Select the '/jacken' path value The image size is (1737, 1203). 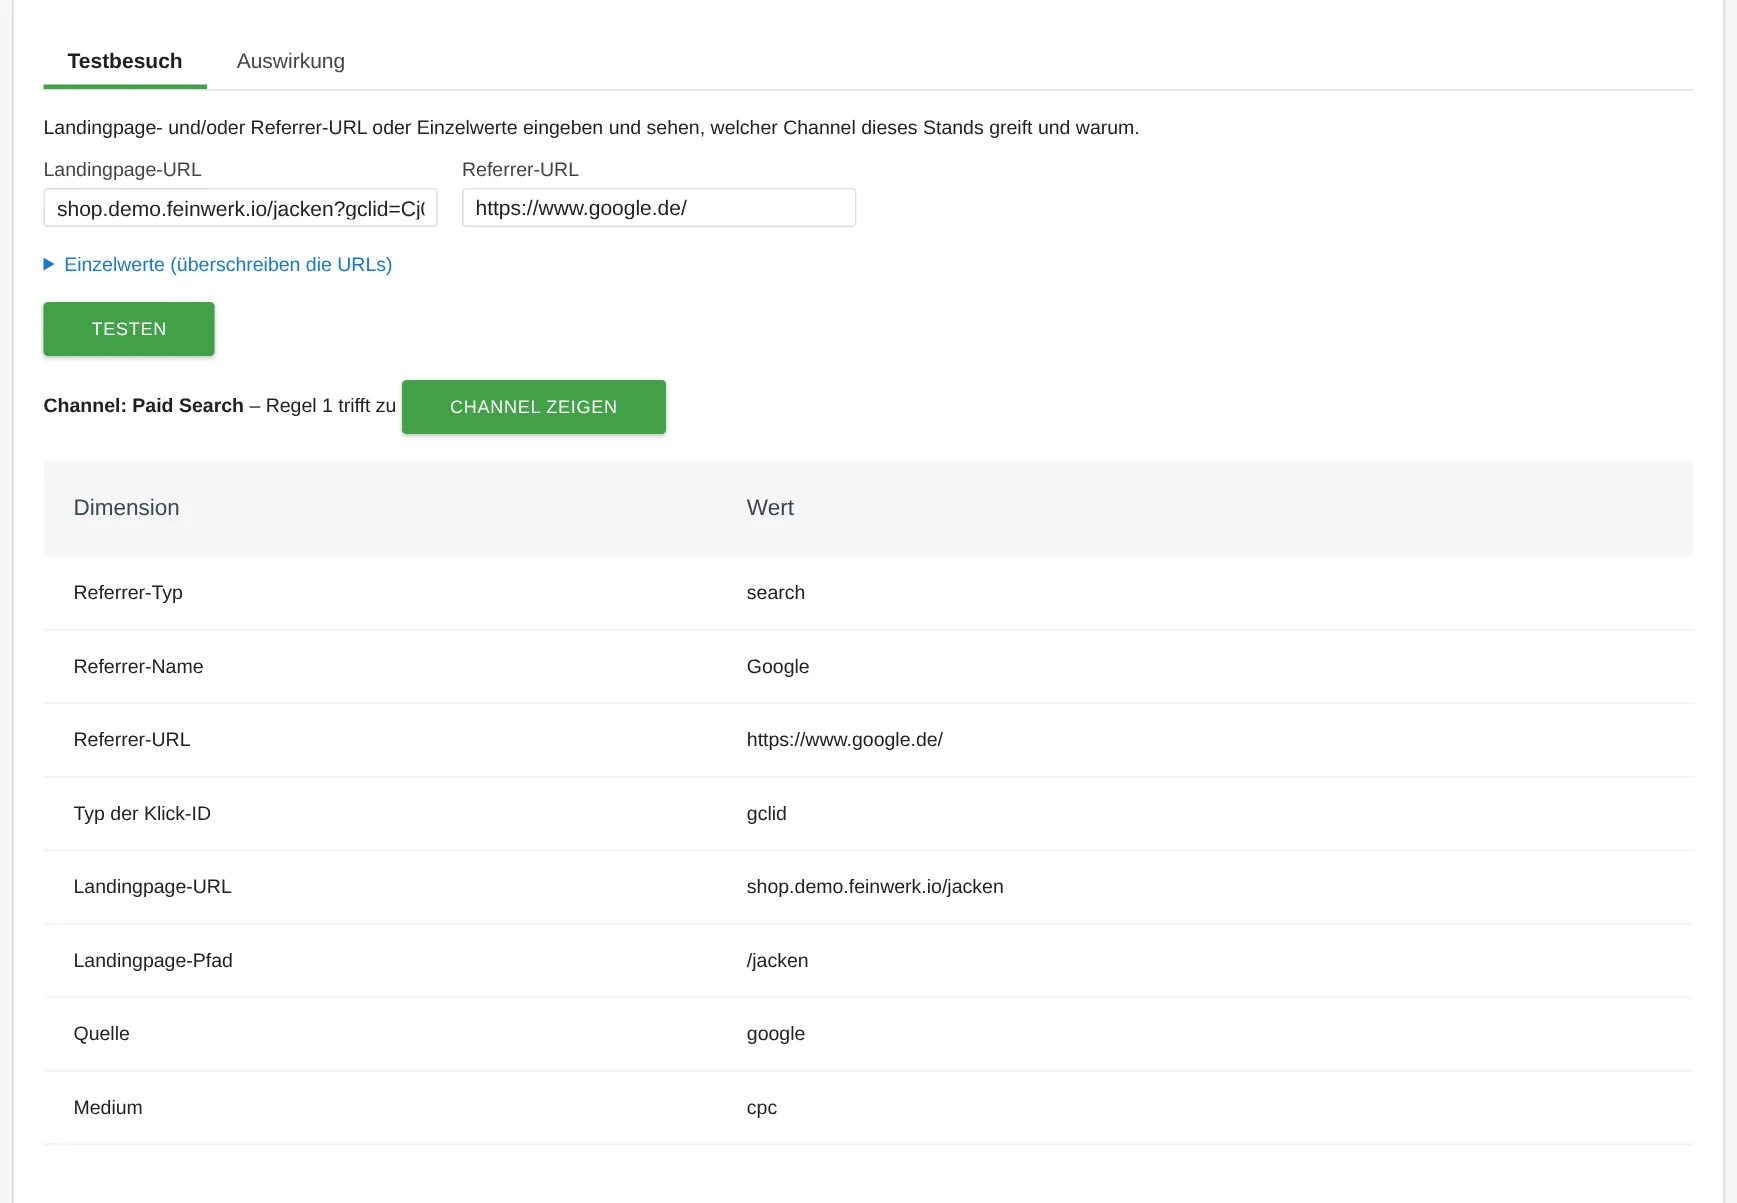(x=778, y=961)
